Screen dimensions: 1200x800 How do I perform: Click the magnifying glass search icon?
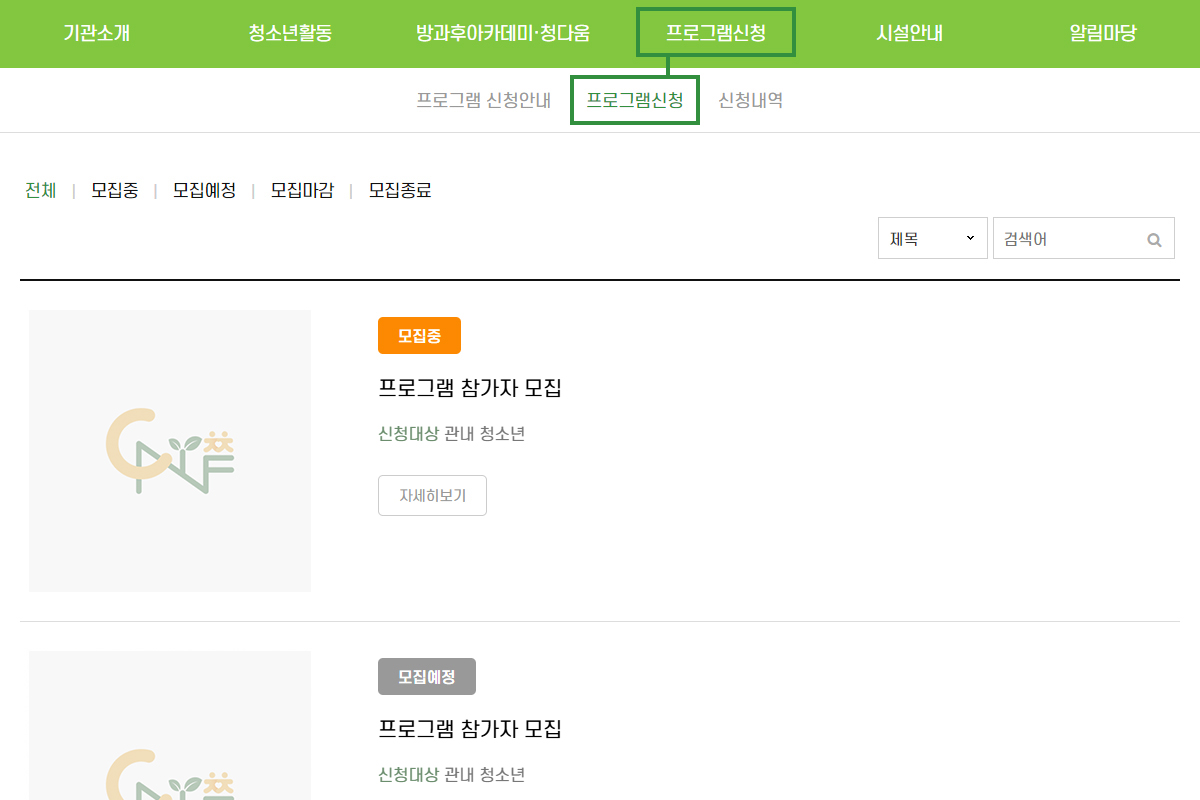[x=1154, y=239]
